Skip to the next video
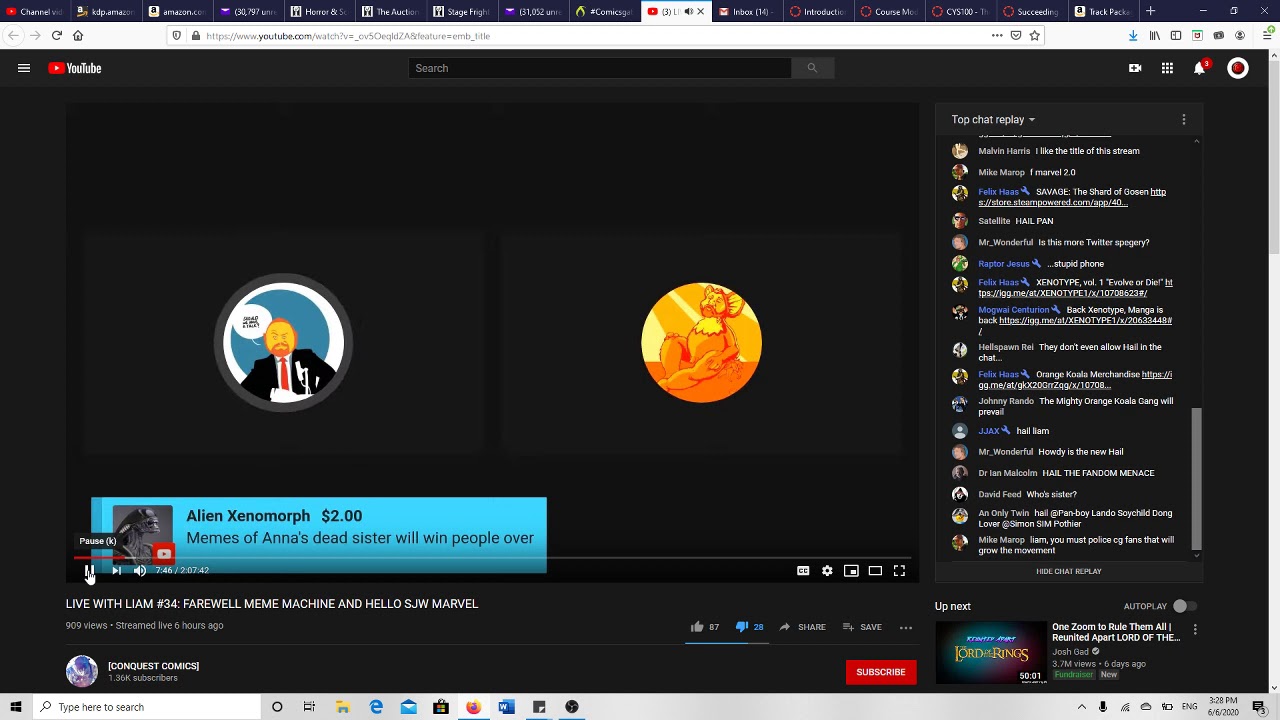Viewport: 1280px width, 720px height. pyautogui.click(x=116, y=570)
